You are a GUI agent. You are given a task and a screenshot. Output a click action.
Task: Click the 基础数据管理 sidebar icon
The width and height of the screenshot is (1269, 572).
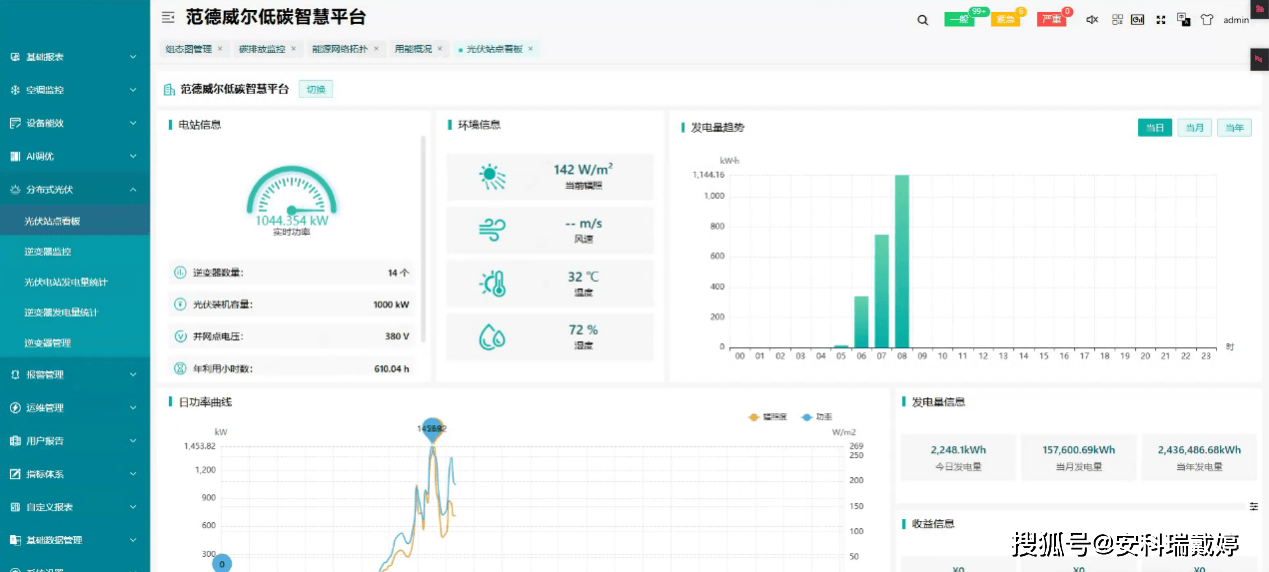tap(15, 540)
